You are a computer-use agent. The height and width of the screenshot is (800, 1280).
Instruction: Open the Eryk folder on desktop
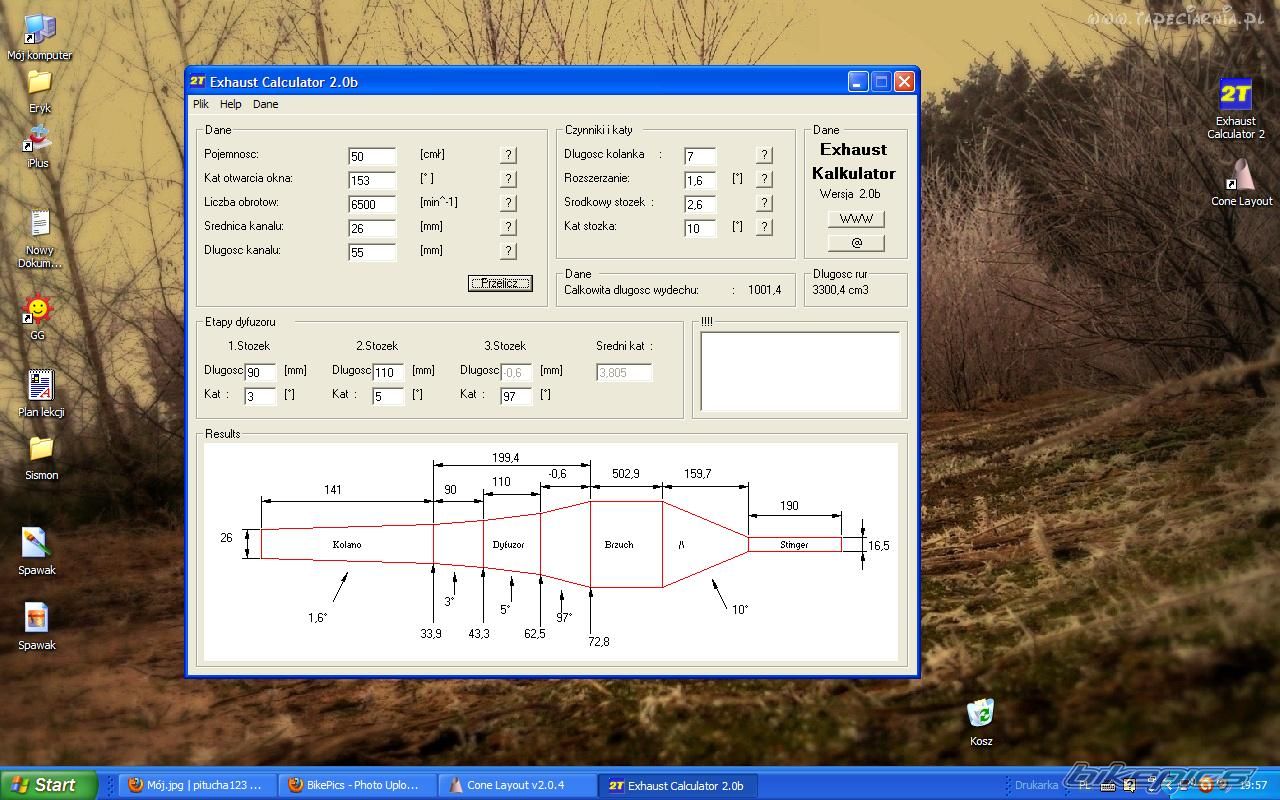pos(39,83)
